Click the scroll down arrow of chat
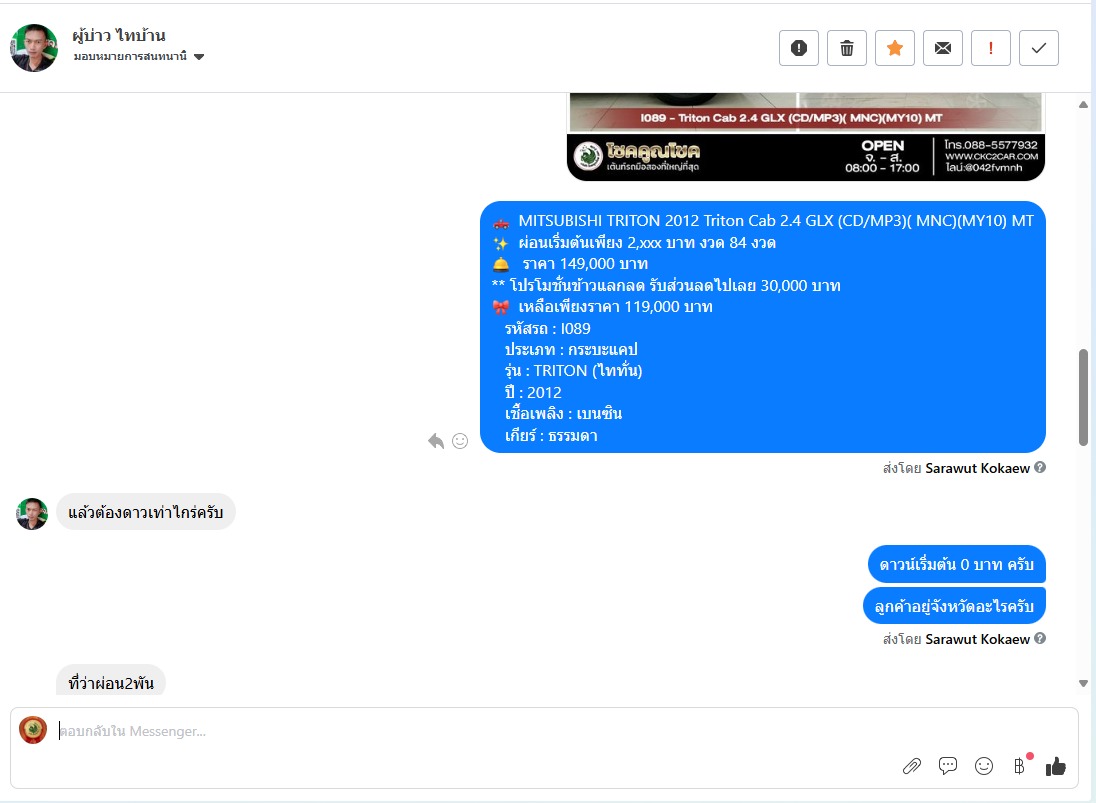The width and height of the screenshot is (1096, 803). (x=1083, y=683)
